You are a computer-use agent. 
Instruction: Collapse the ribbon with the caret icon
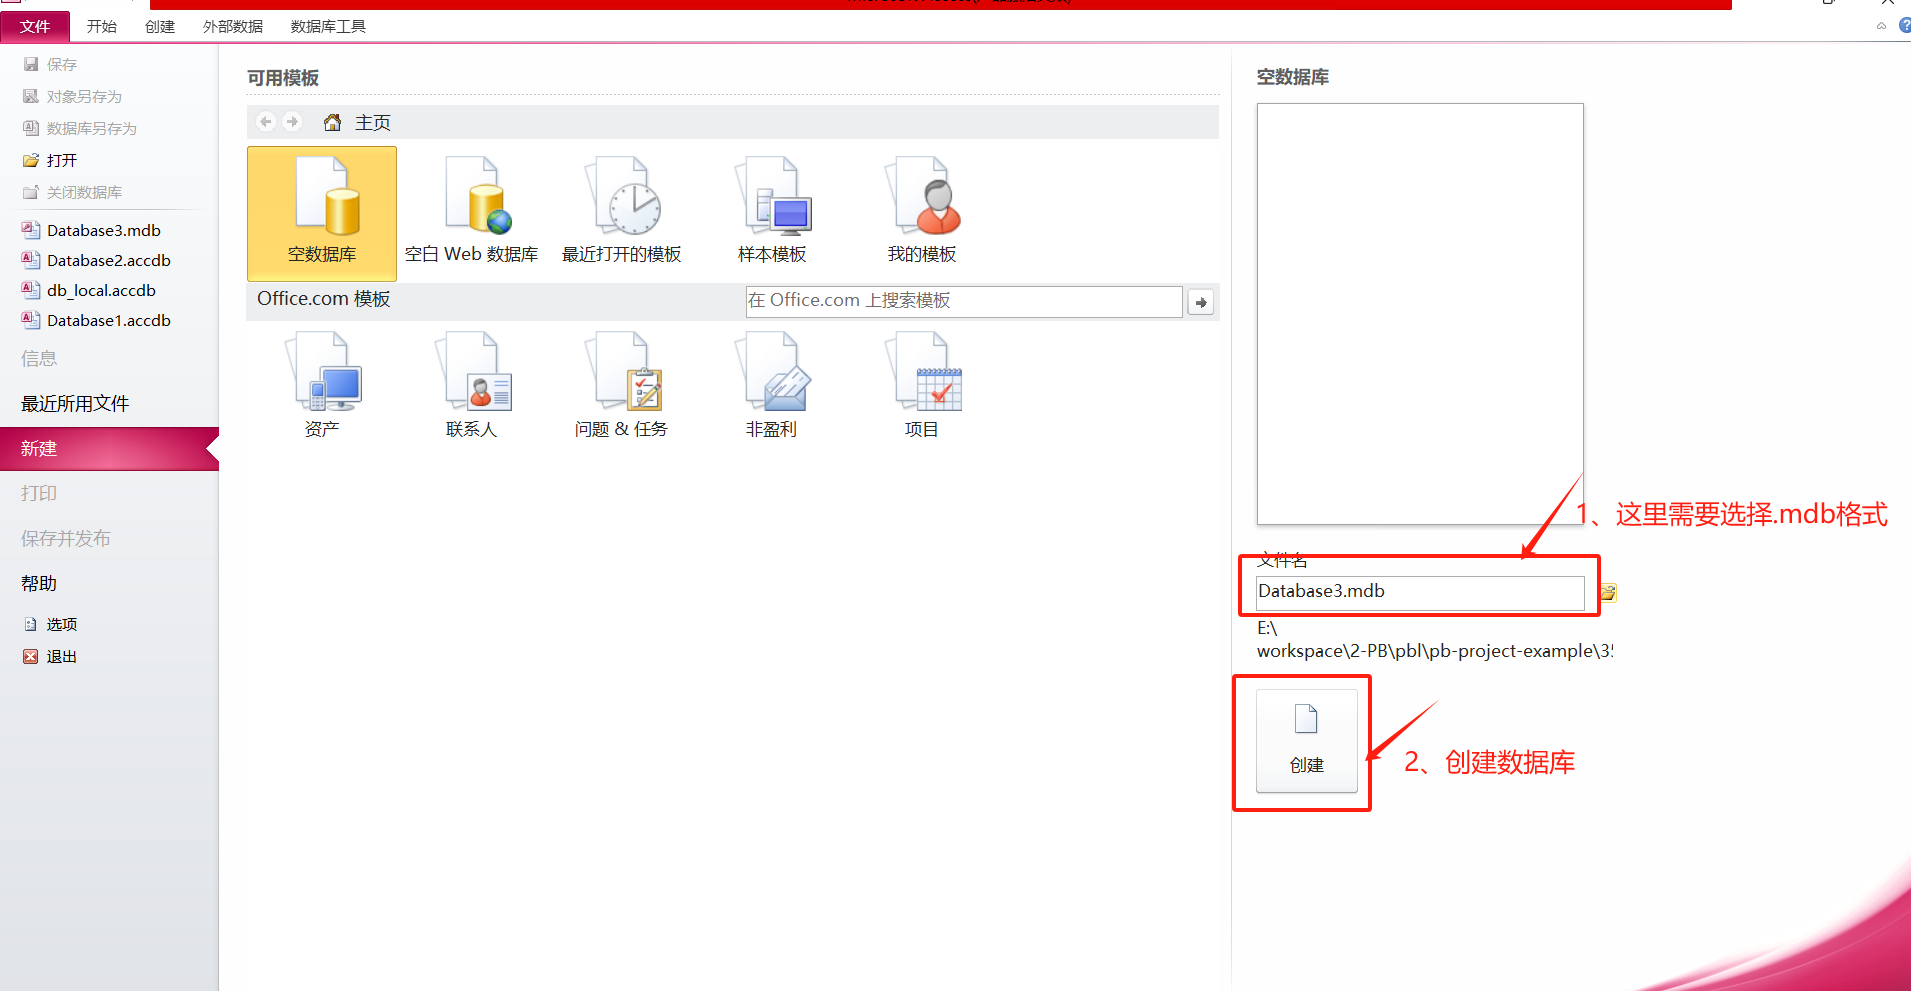click(1881, 26)
